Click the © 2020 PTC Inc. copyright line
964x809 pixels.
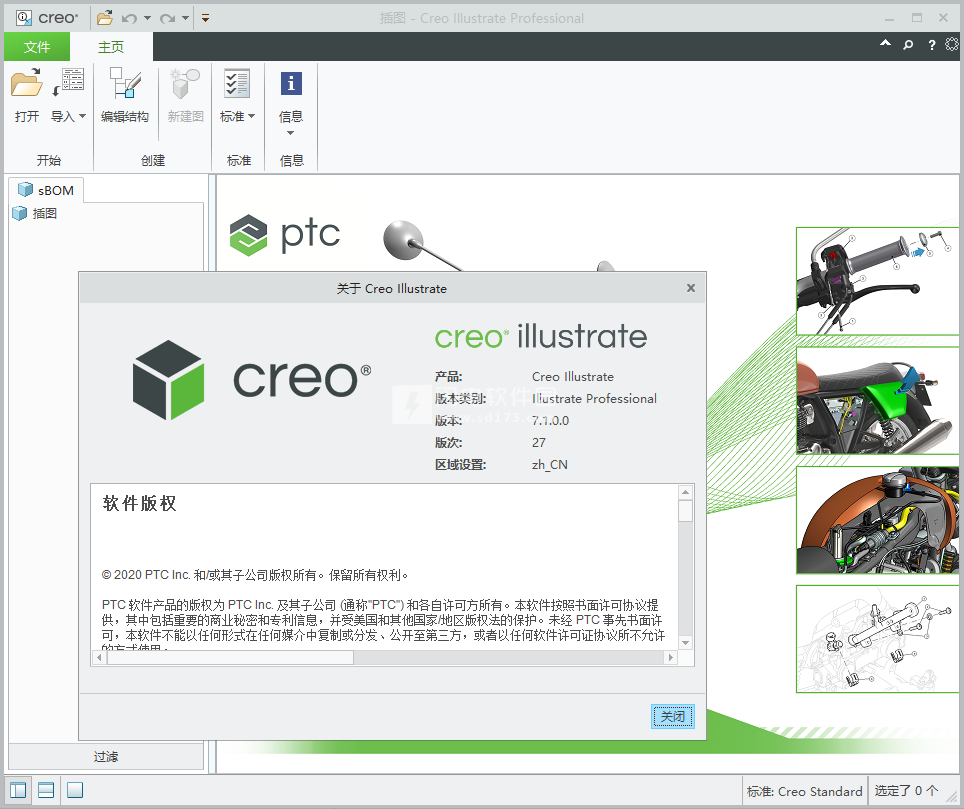(x=255, y=575)
